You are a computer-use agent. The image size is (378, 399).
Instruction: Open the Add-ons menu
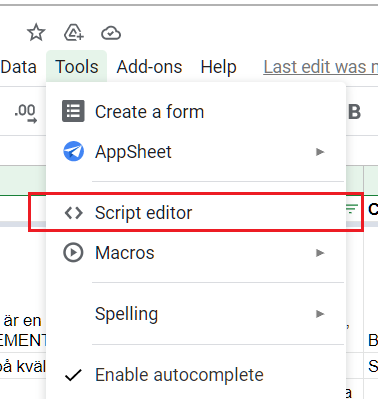pos(149,67)
